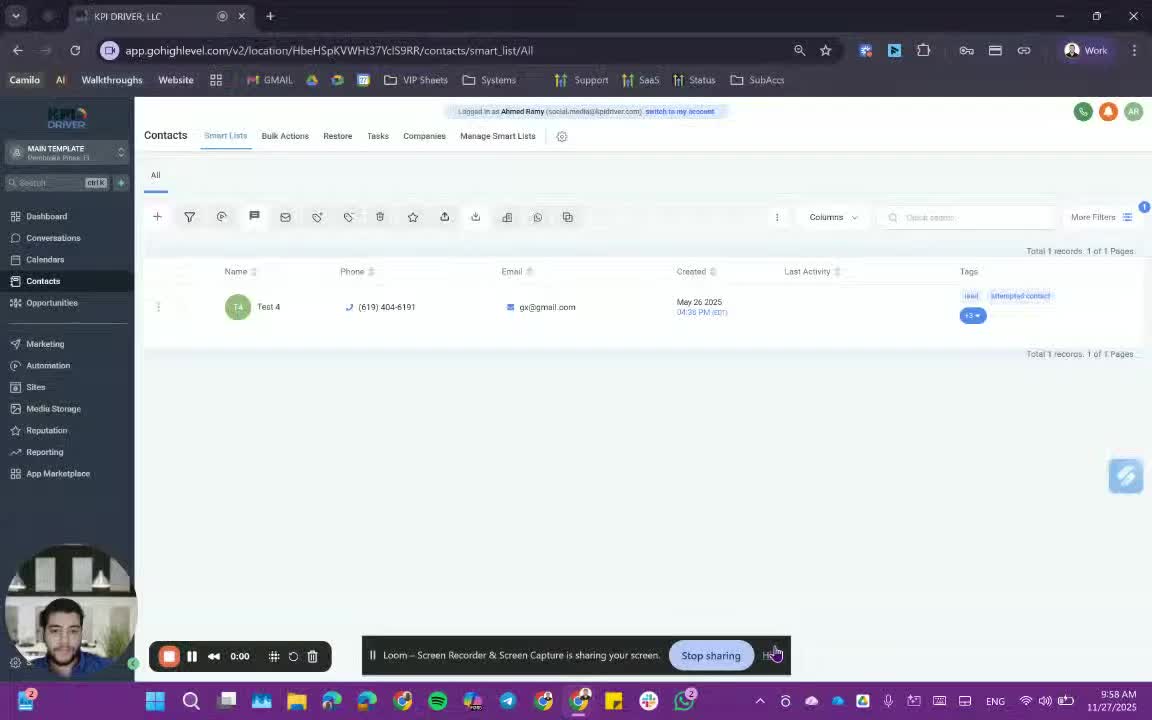Image resolution: width=1152 pixels, height=720 pixels.
Task: Click the Add Tag icon
Action: coord(317,217)
